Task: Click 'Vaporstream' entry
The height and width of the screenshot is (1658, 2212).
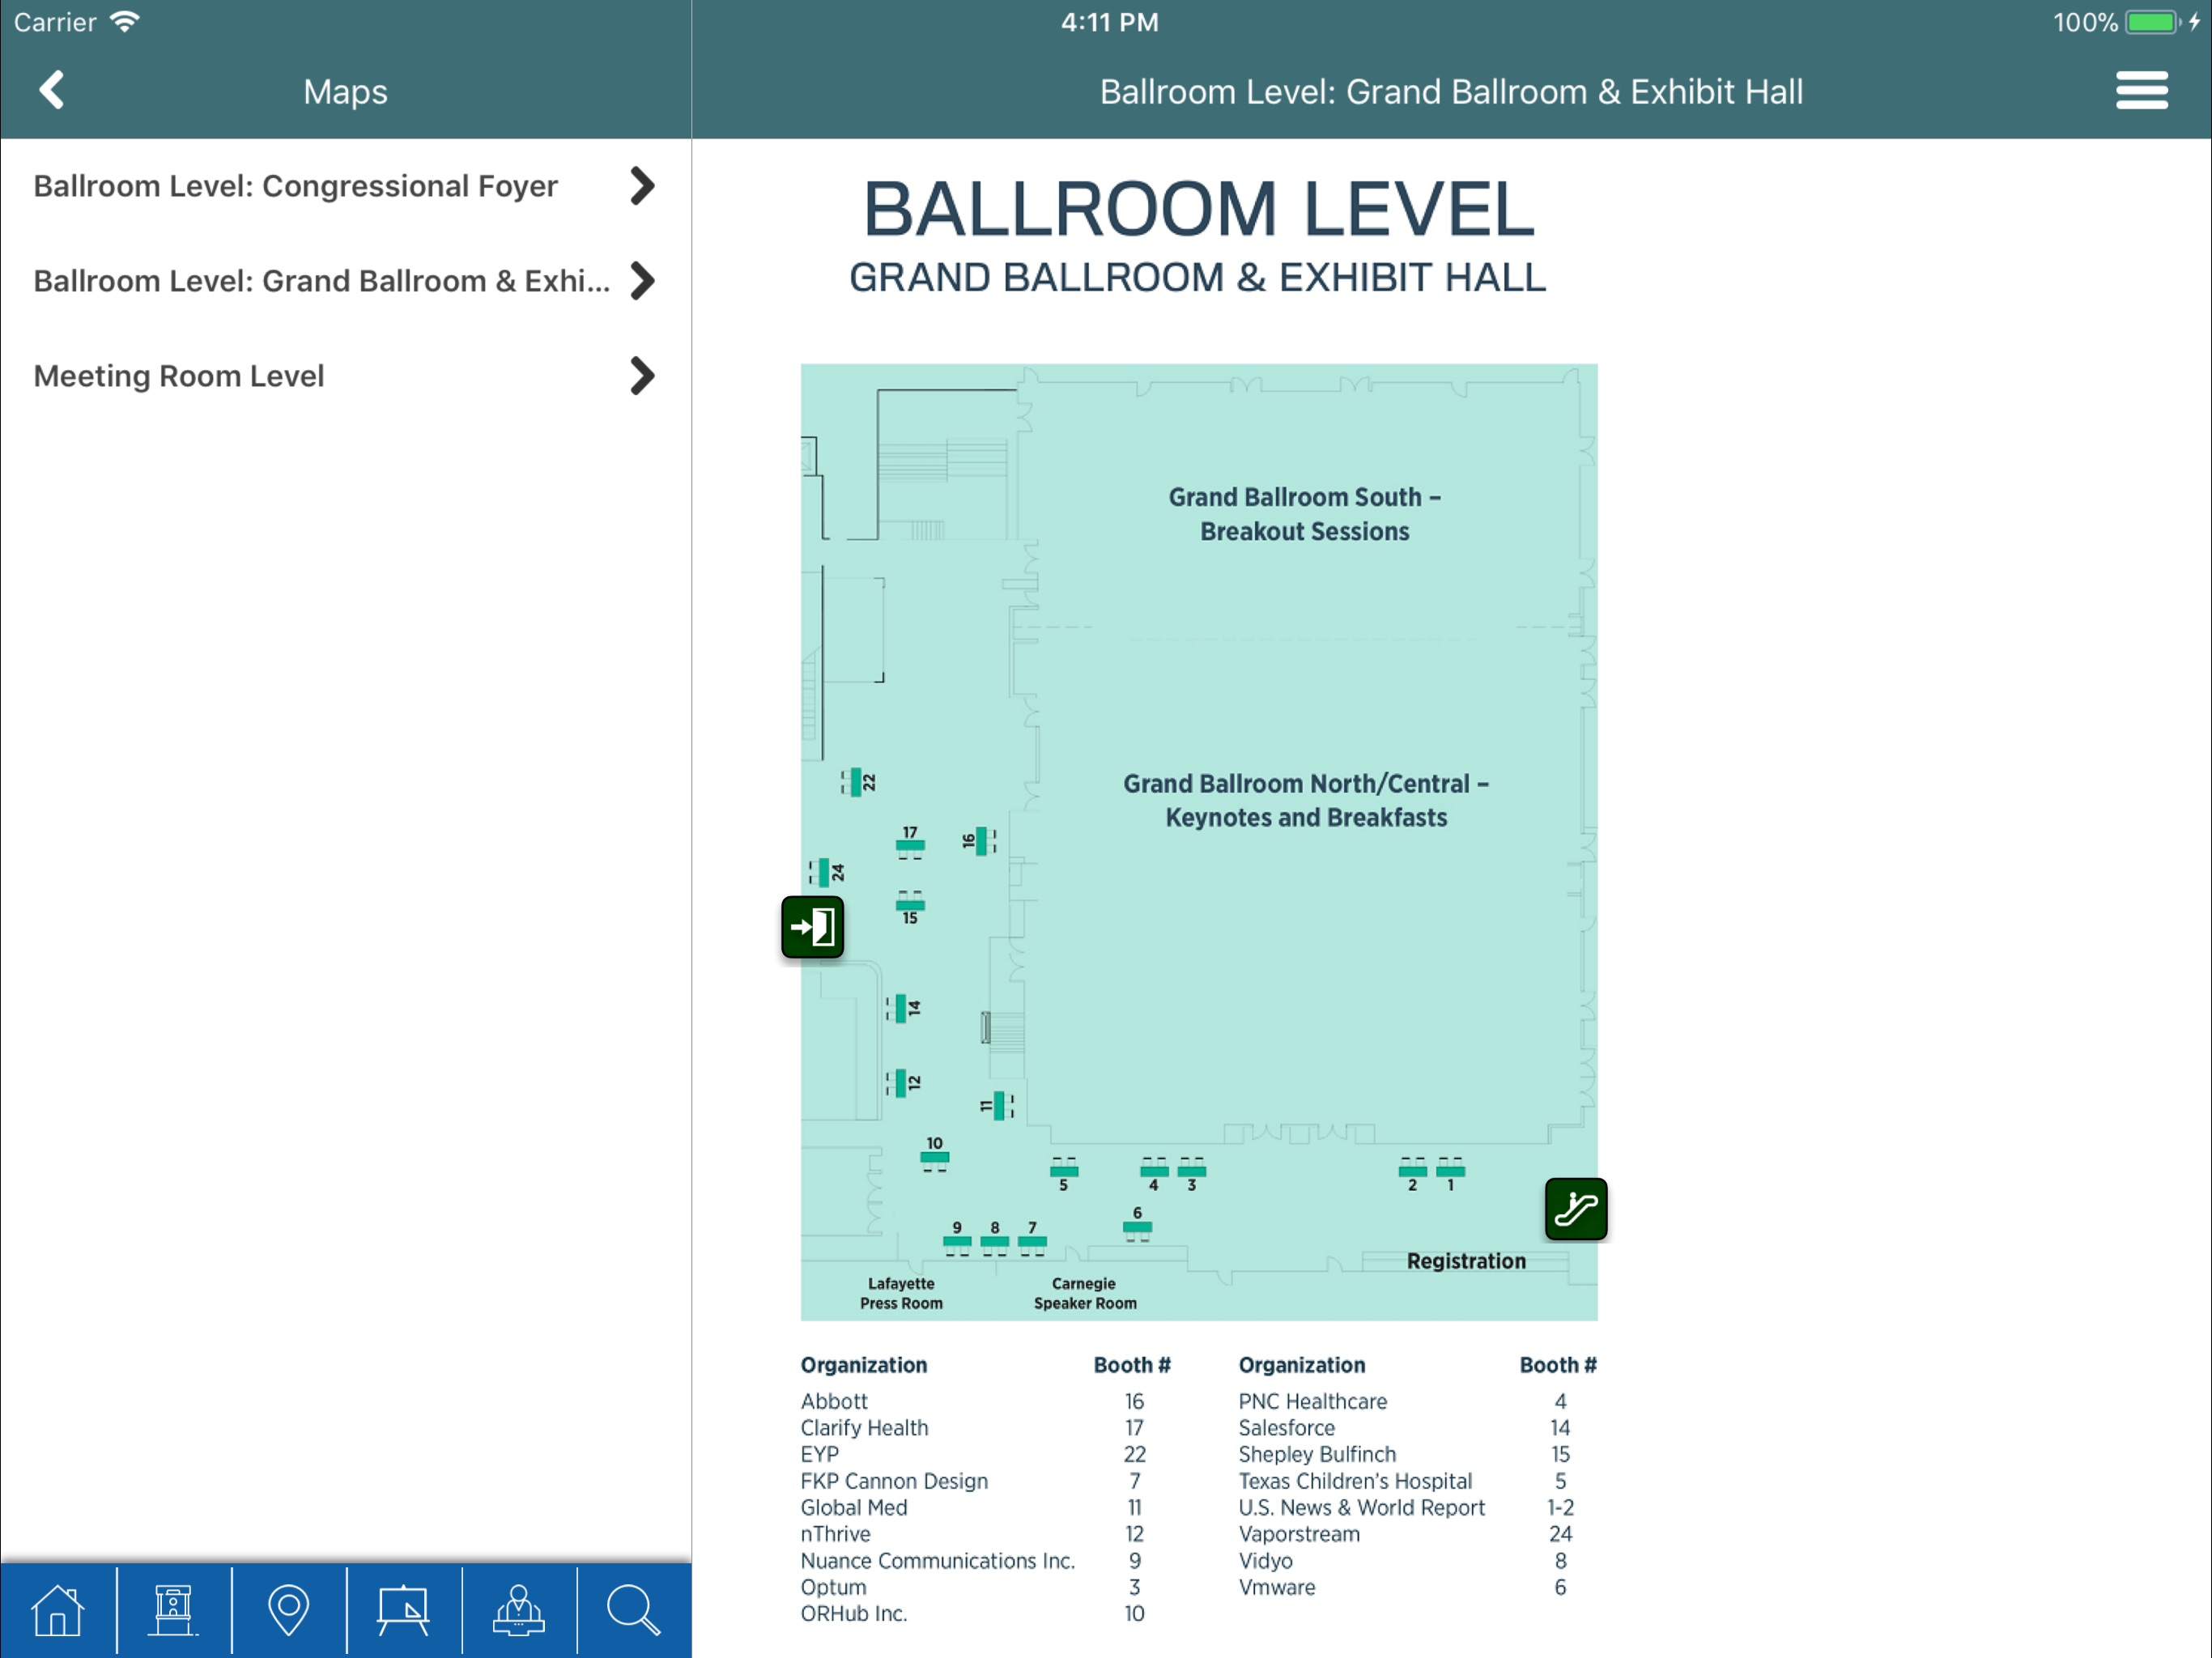Action: [1299, 1534]
